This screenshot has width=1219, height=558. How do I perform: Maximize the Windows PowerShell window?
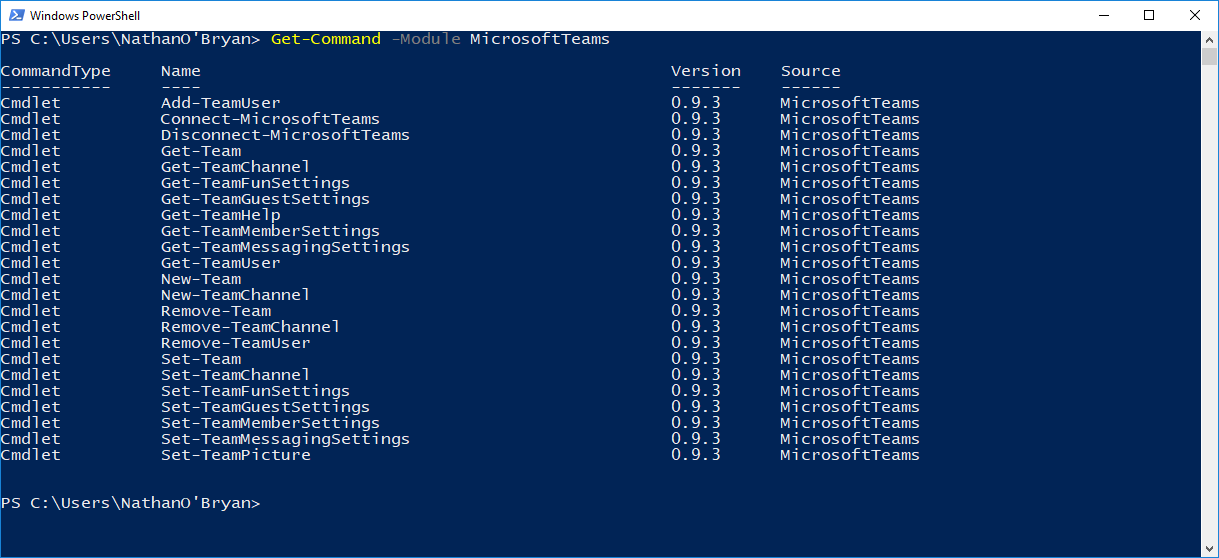[1149, 15]
